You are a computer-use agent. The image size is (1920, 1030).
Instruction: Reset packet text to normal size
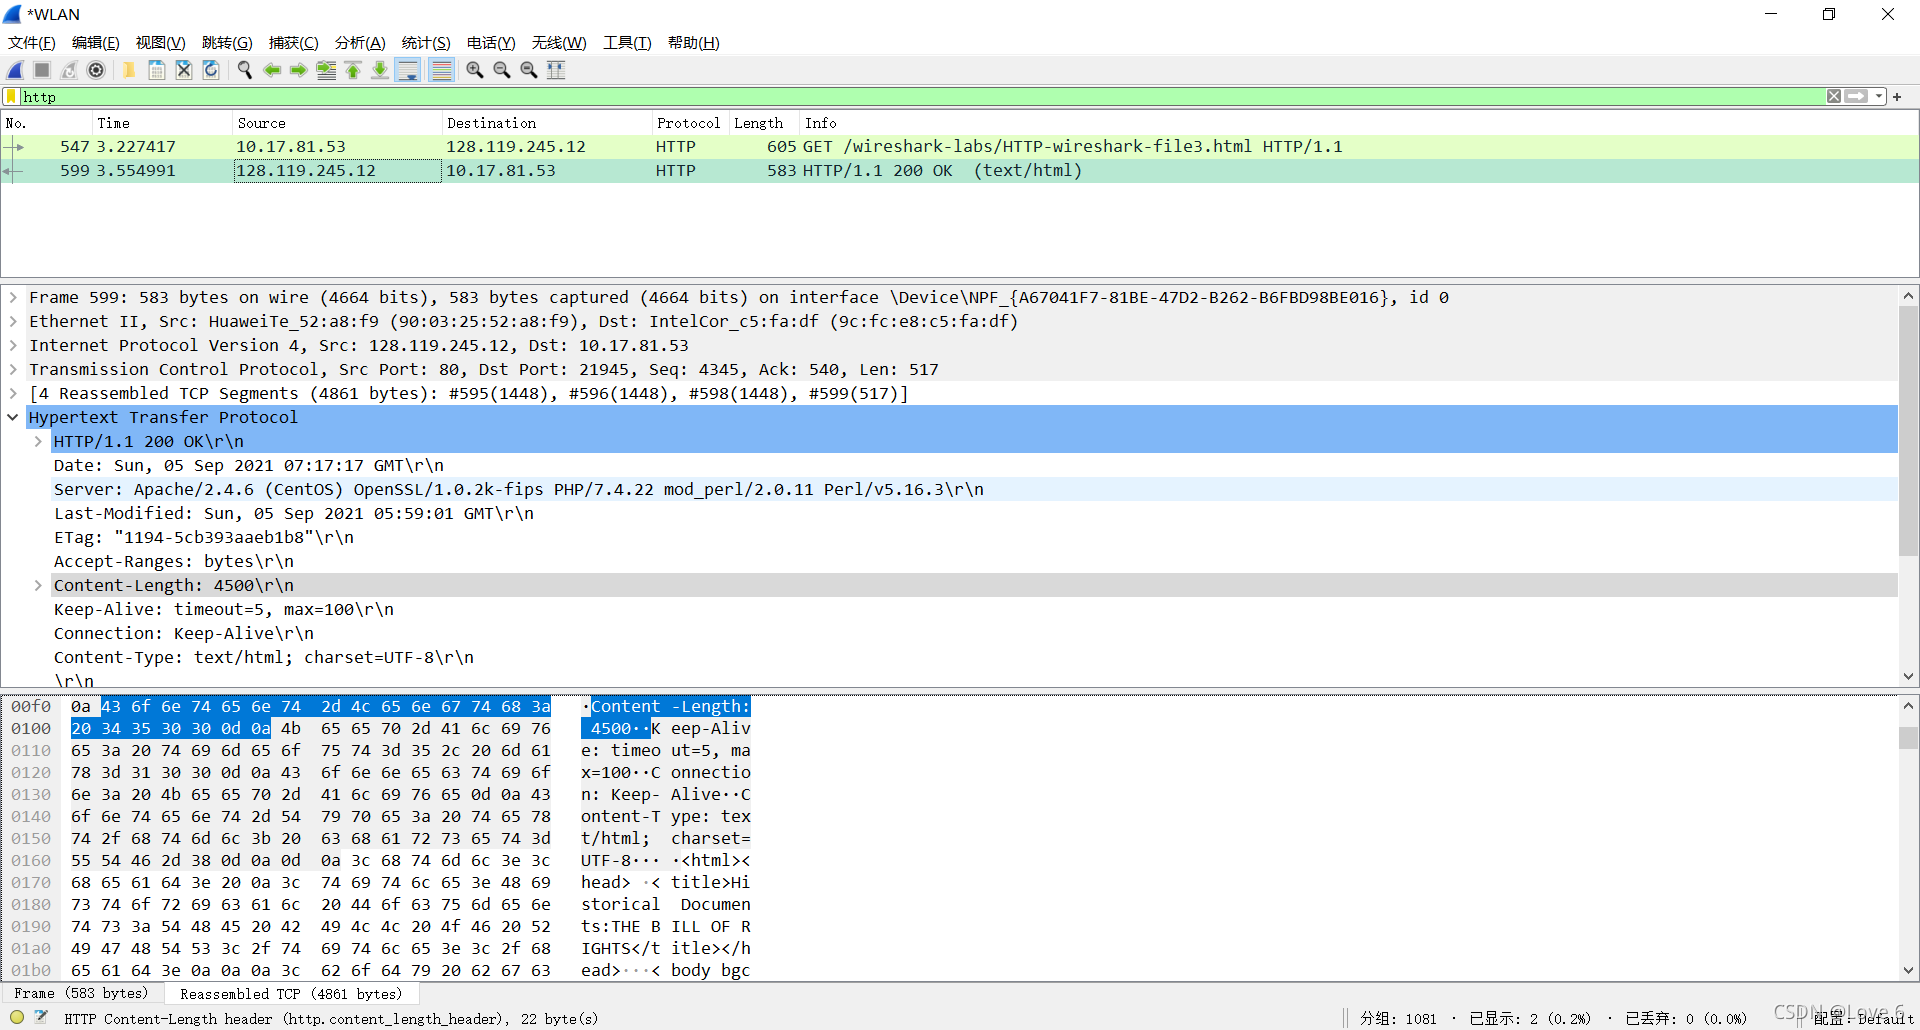529,70
